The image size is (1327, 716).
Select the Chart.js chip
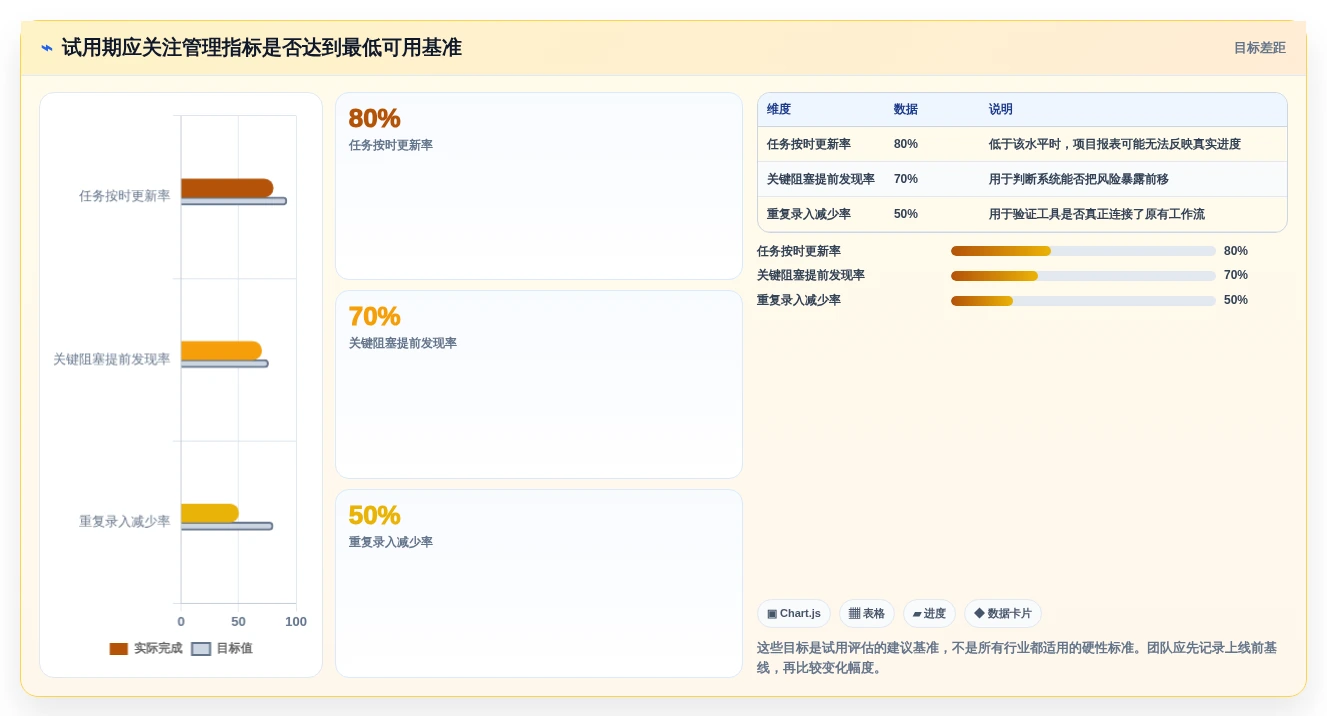pos(794,613)
